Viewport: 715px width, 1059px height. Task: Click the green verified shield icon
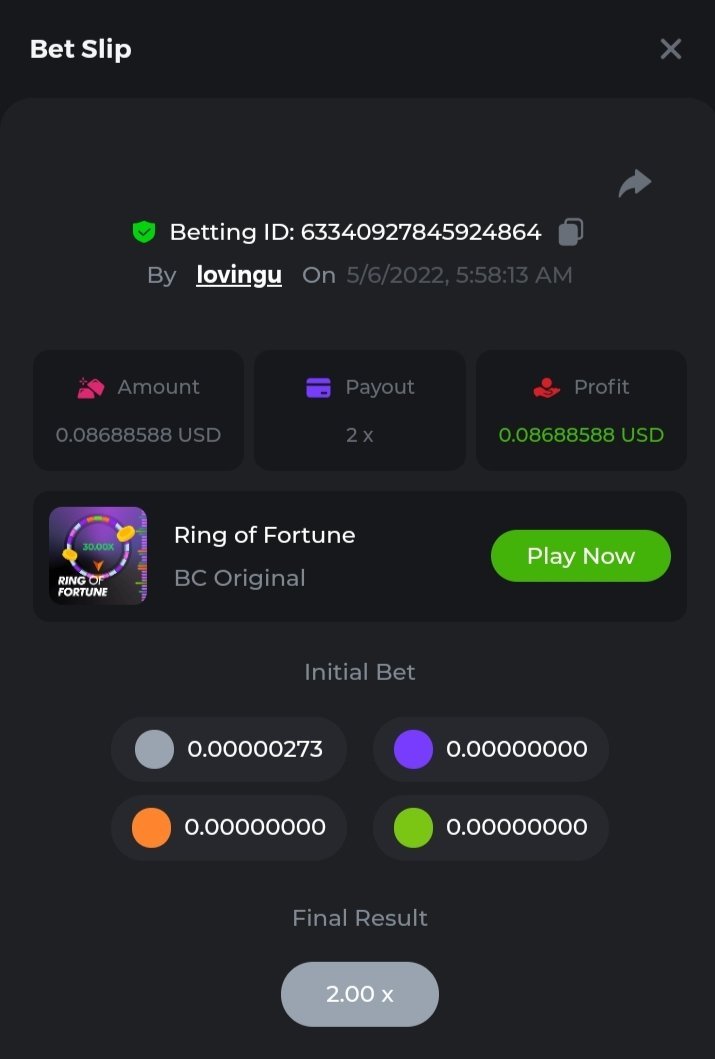pos(144,232)
